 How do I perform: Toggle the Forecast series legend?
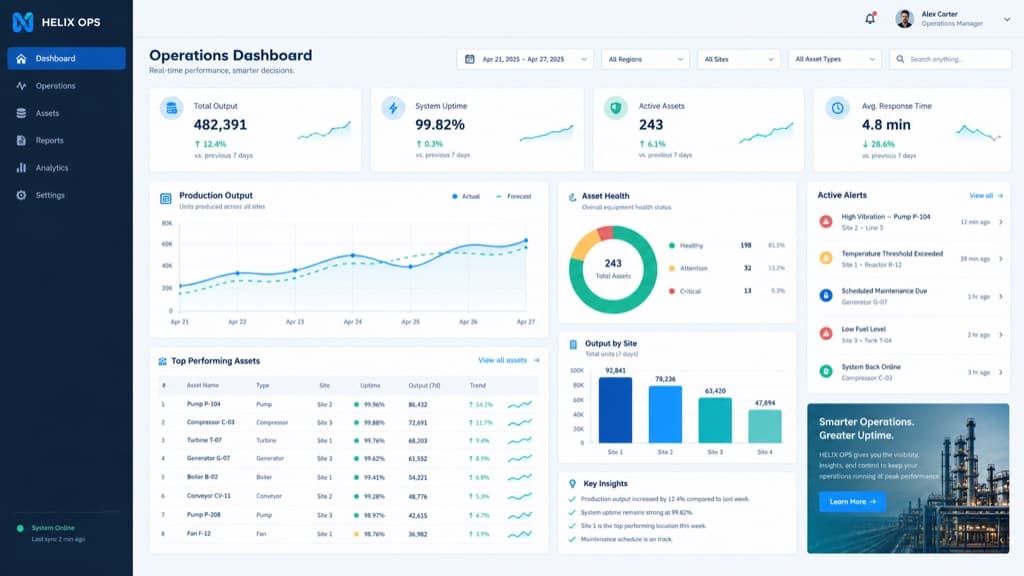click(x=514, y=197)
